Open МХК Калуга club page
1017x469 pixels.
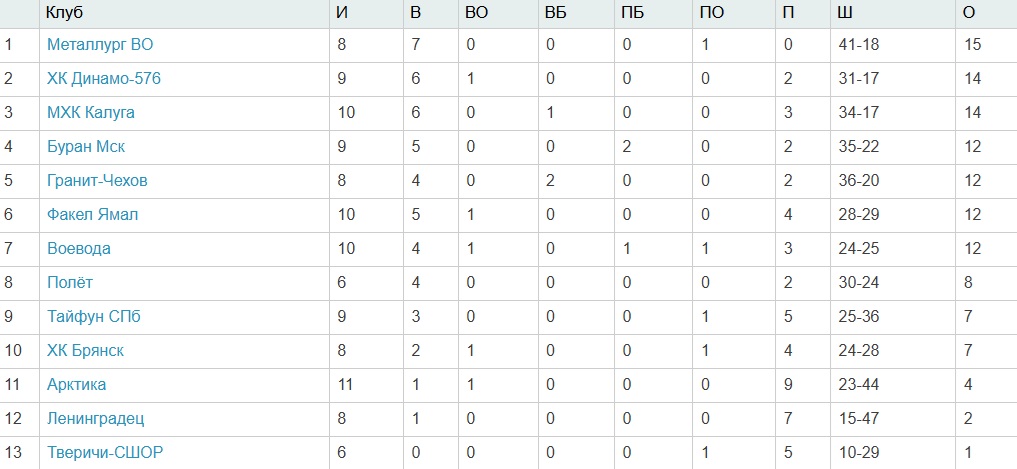tap(91, 113)
